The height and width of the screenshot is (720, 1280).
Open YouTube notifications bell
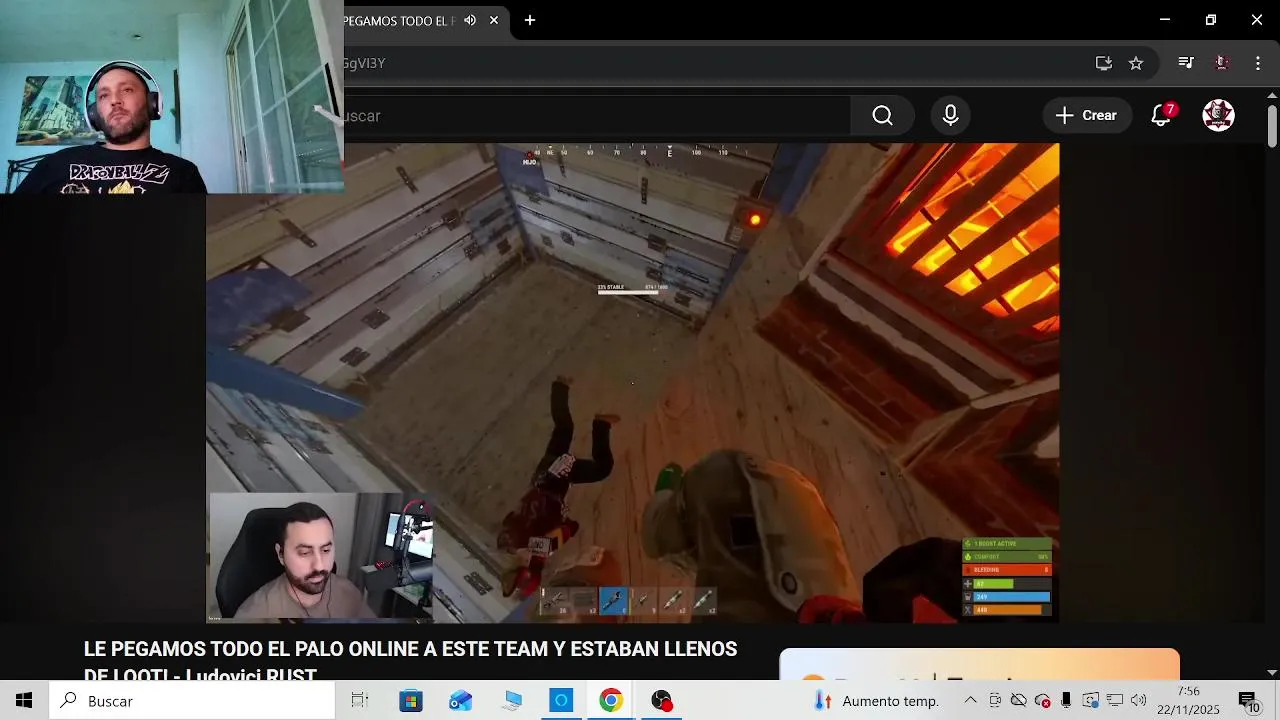click(1161, 115)
